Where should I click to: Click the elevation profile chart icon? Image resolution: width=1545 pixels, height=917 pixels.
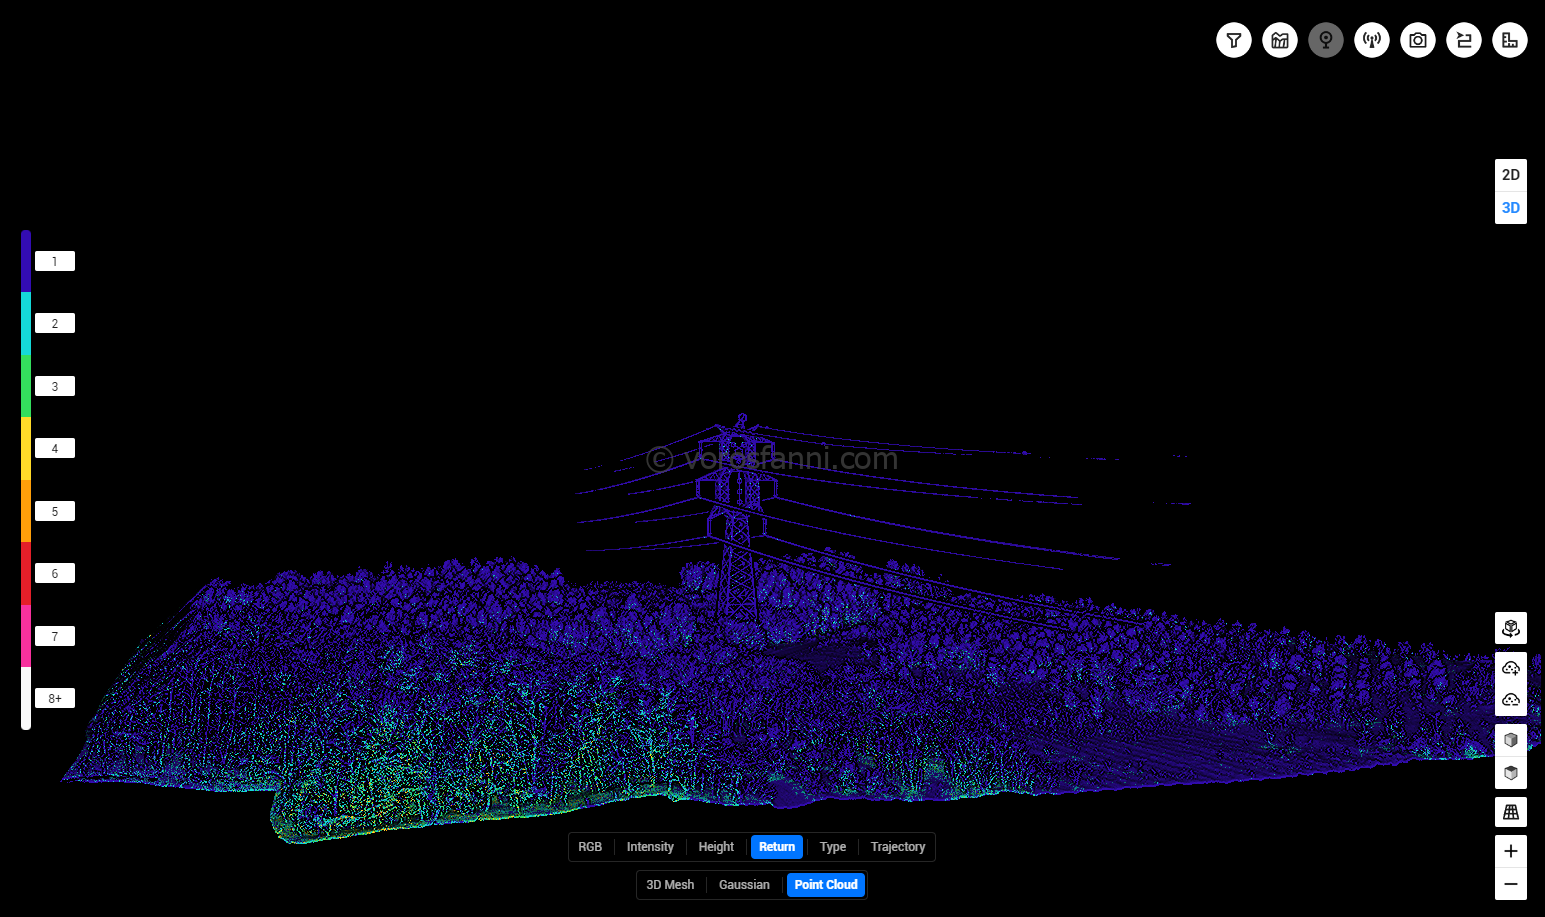(1280, 40)
